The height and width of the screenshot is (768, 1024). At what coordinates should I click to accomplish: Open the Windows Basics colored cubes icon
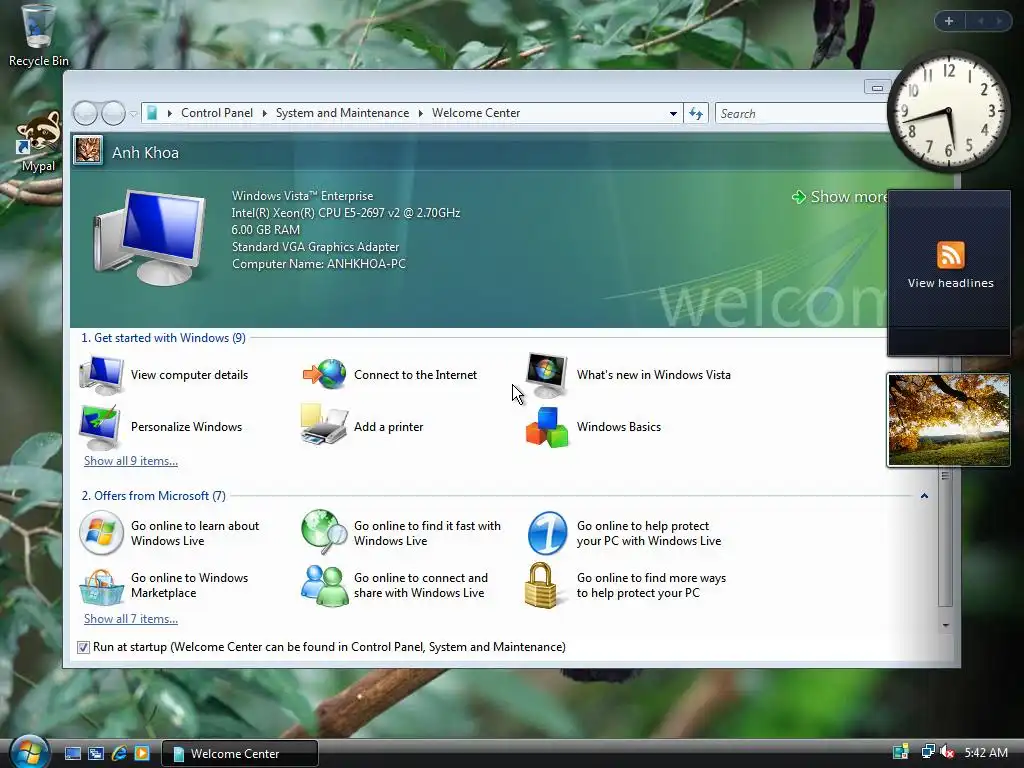(547, 428)
